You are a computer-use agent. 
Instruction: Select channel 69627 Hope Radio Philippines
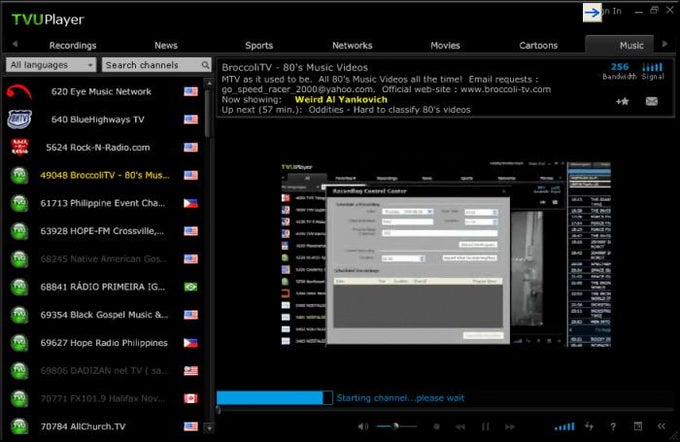[x=102, y=343]
